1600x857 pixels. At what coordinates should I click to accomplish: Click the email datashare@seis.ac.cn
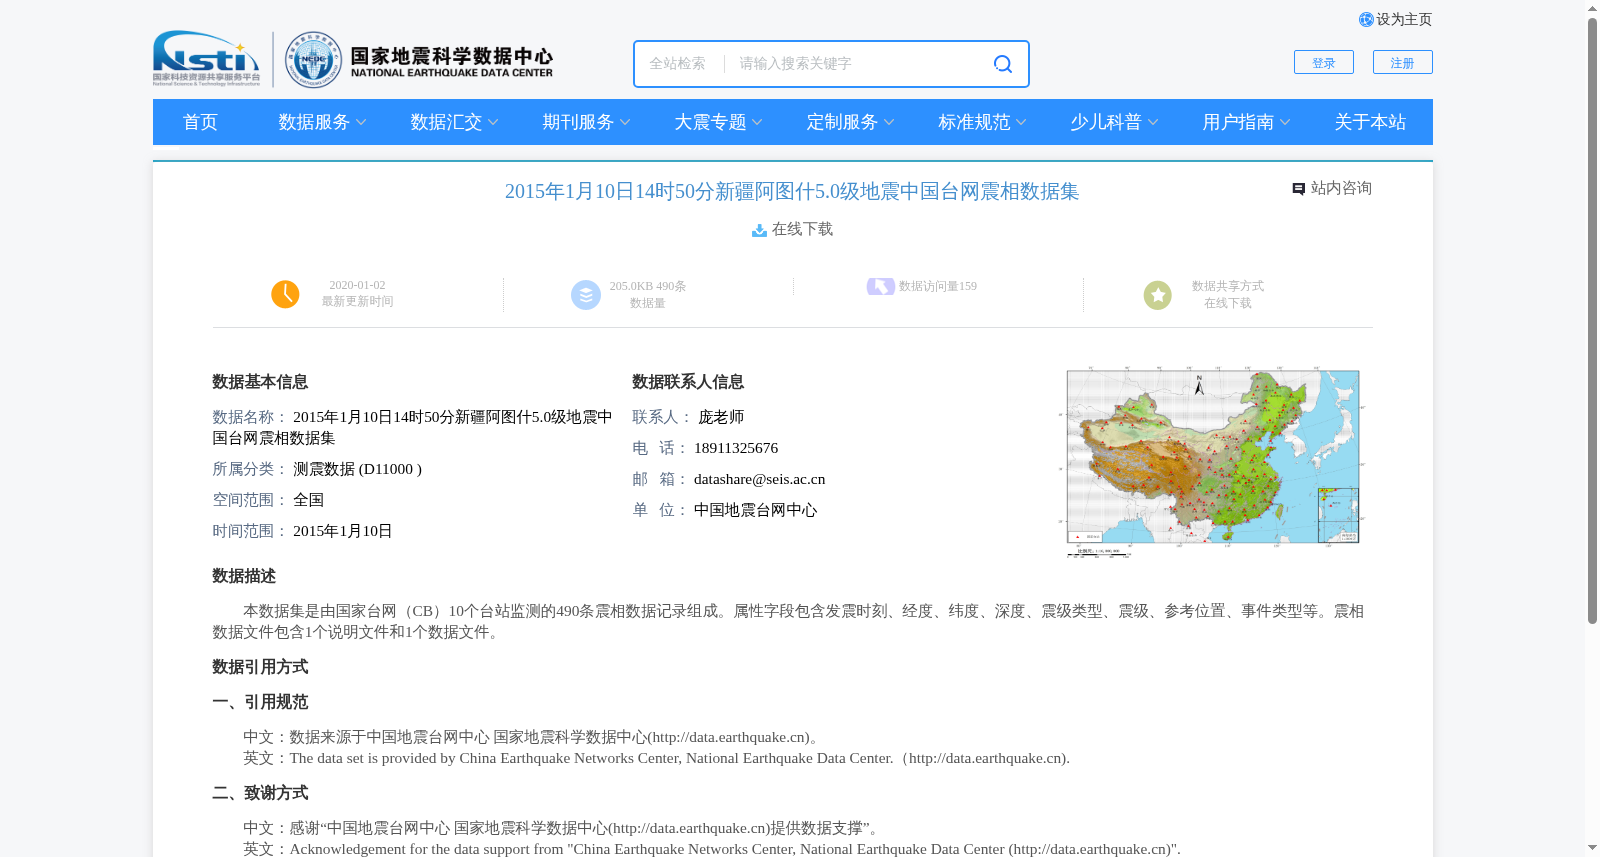(760, 479)
